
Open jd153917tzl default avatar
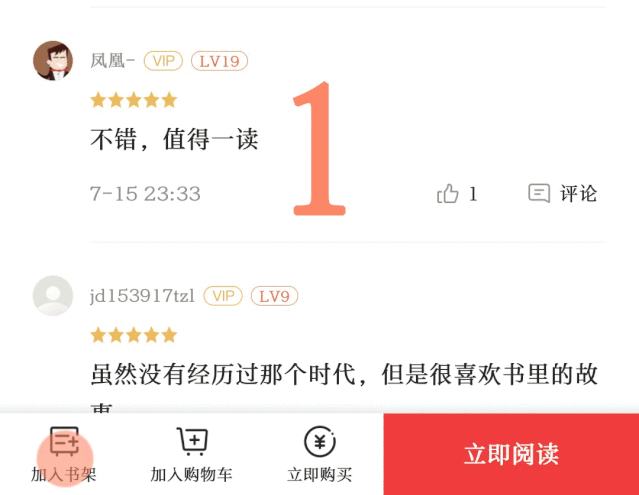pyautogui.click(x=53, y=296)
